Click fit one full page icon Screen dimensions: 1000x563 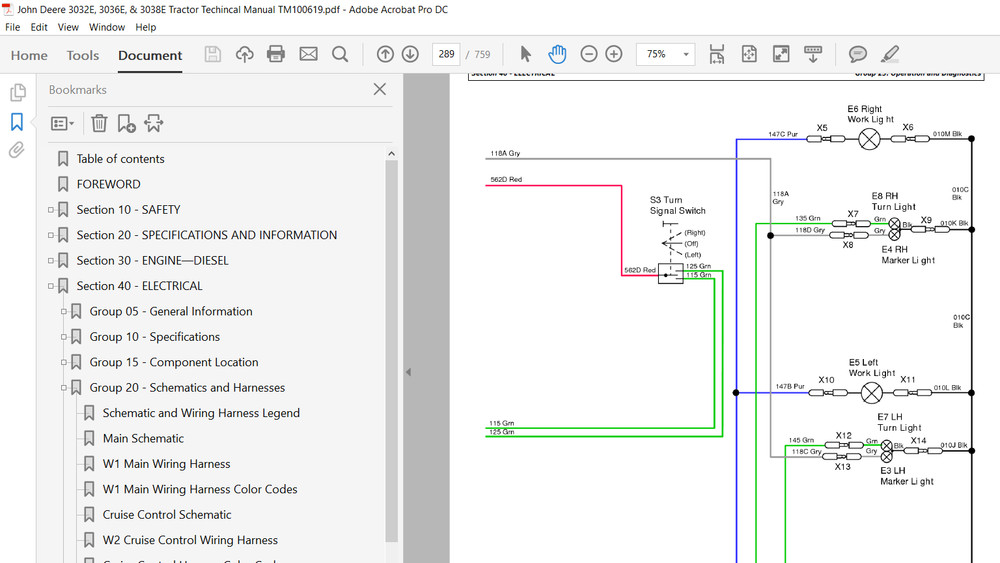(749, 54)
